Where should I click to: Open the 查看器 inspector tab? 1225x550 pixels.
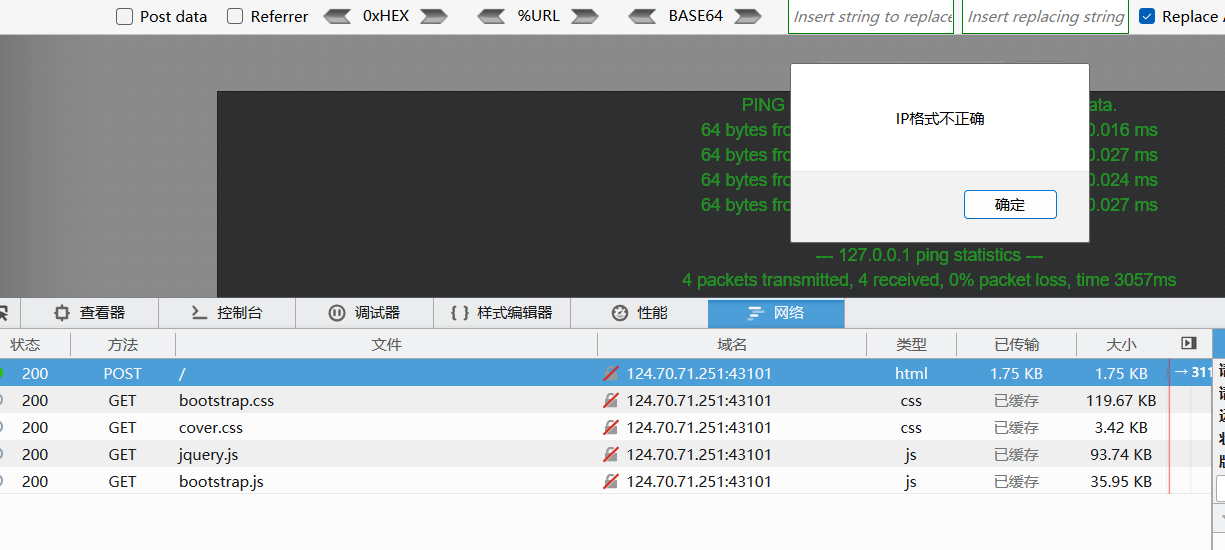[90, 313]
